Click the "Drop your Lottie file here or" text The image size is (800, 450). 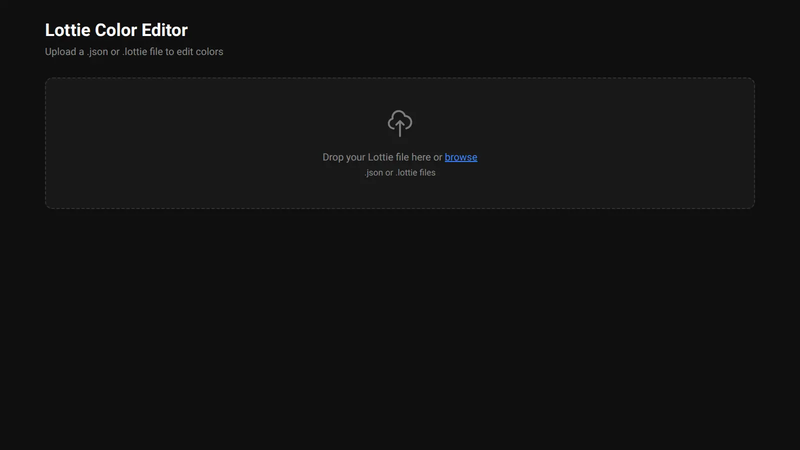pos(382,157)
